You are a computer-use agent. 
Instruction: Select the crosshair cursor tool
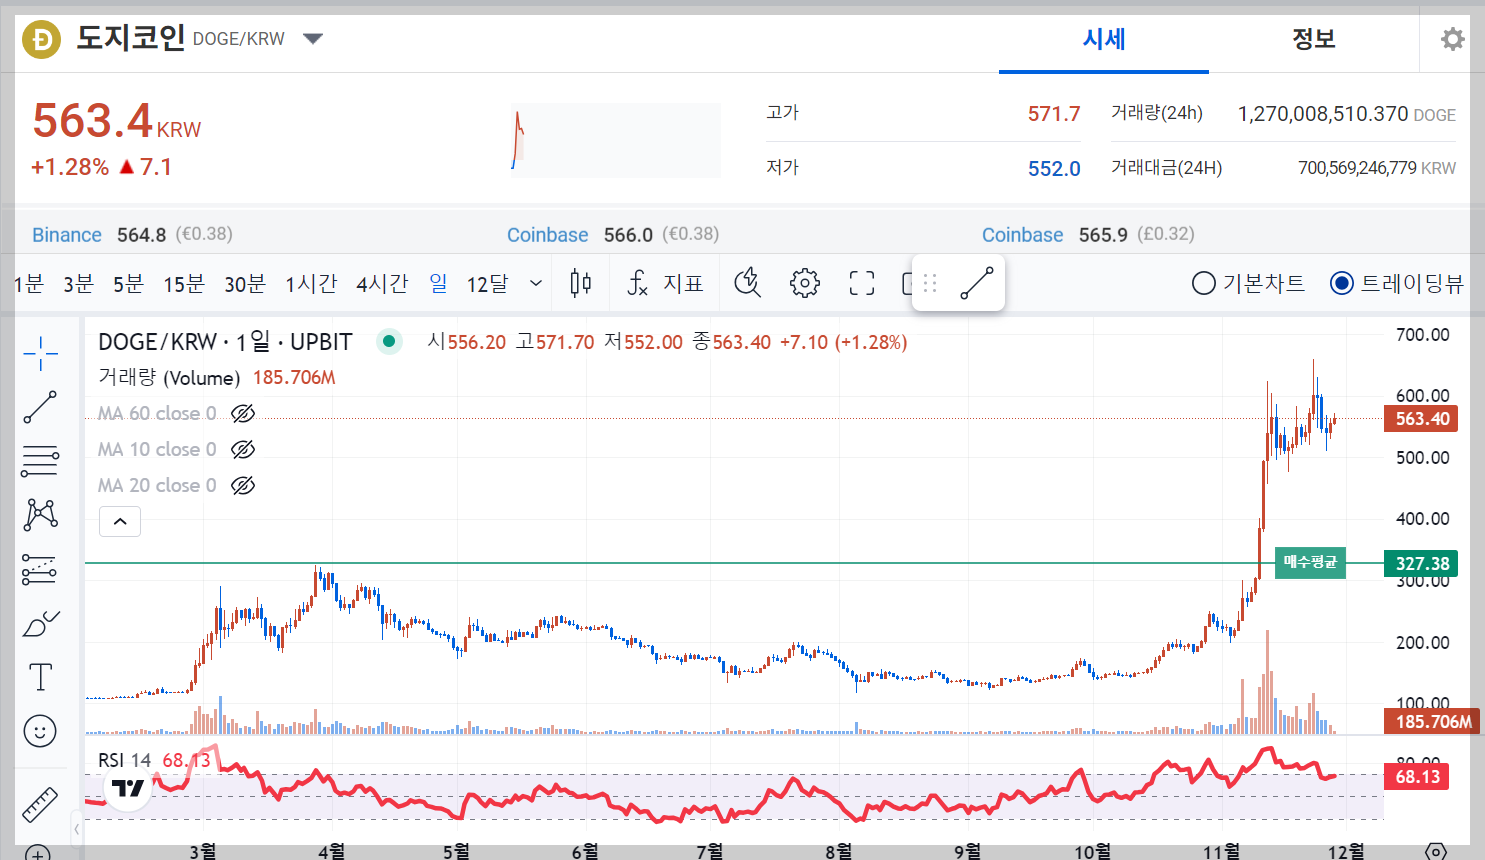click(40, 352)
